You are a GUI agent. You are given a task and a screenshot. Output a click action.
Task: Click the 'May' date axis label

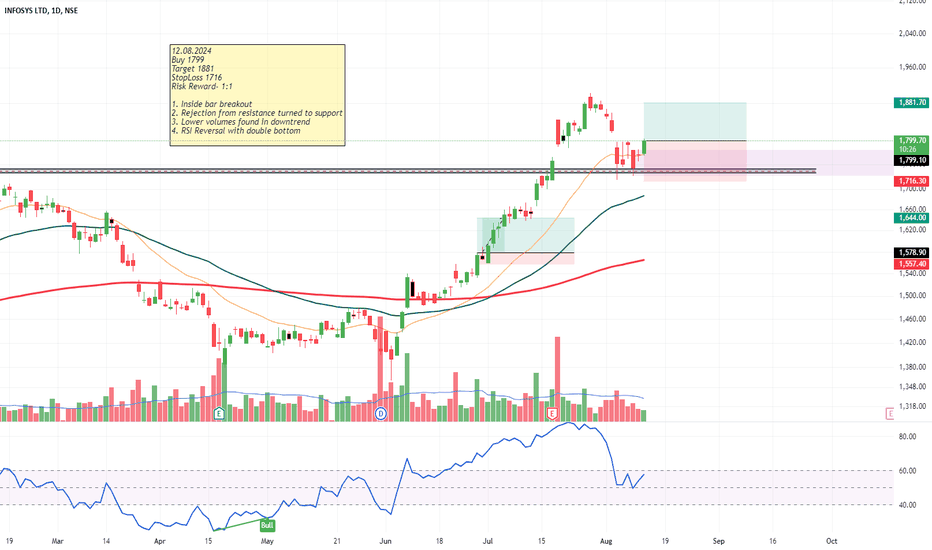coord(267,541)
